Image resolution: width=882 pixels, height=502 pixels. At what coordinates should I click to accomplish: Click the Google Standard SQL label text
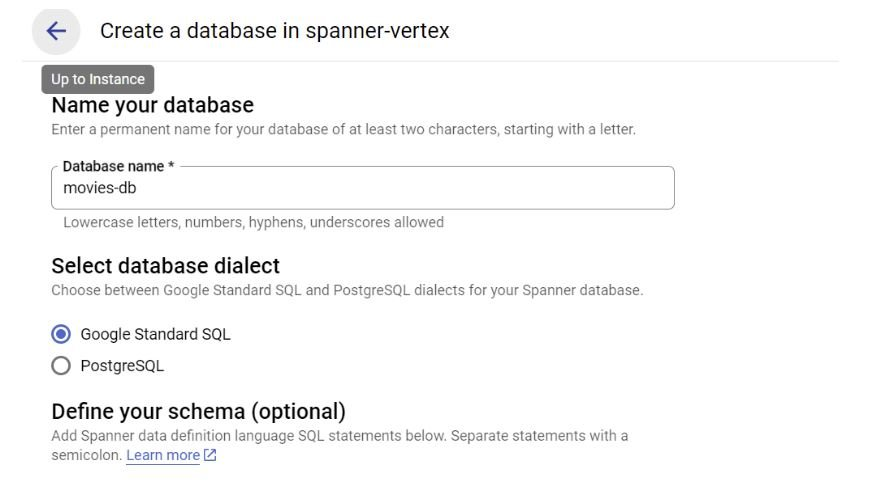[155, 334]
